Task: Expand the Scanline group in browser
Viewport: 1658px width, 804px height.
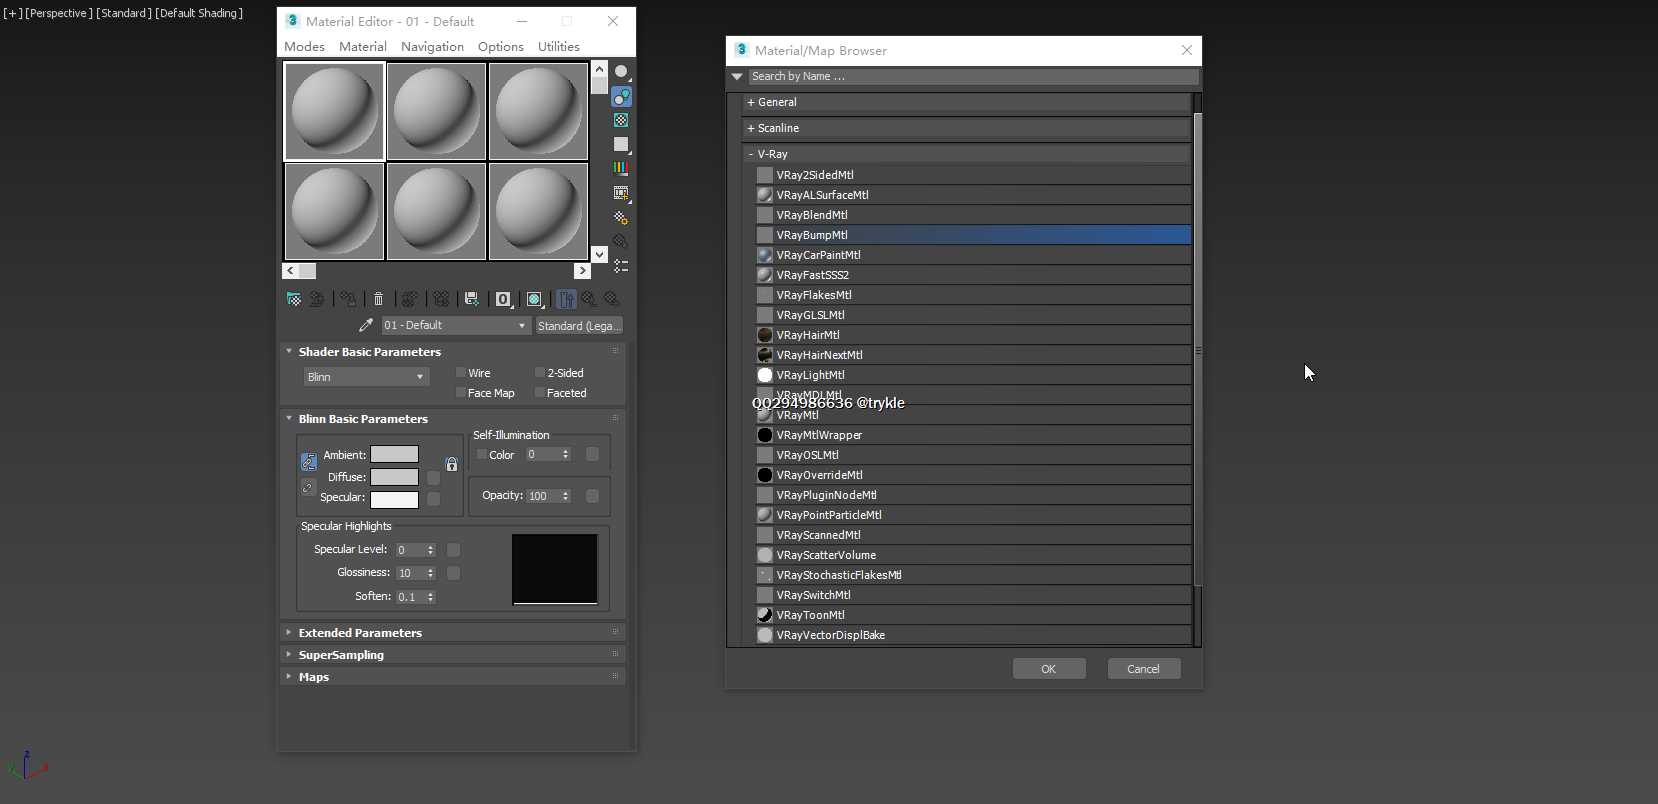Action: tap(966, 128)
